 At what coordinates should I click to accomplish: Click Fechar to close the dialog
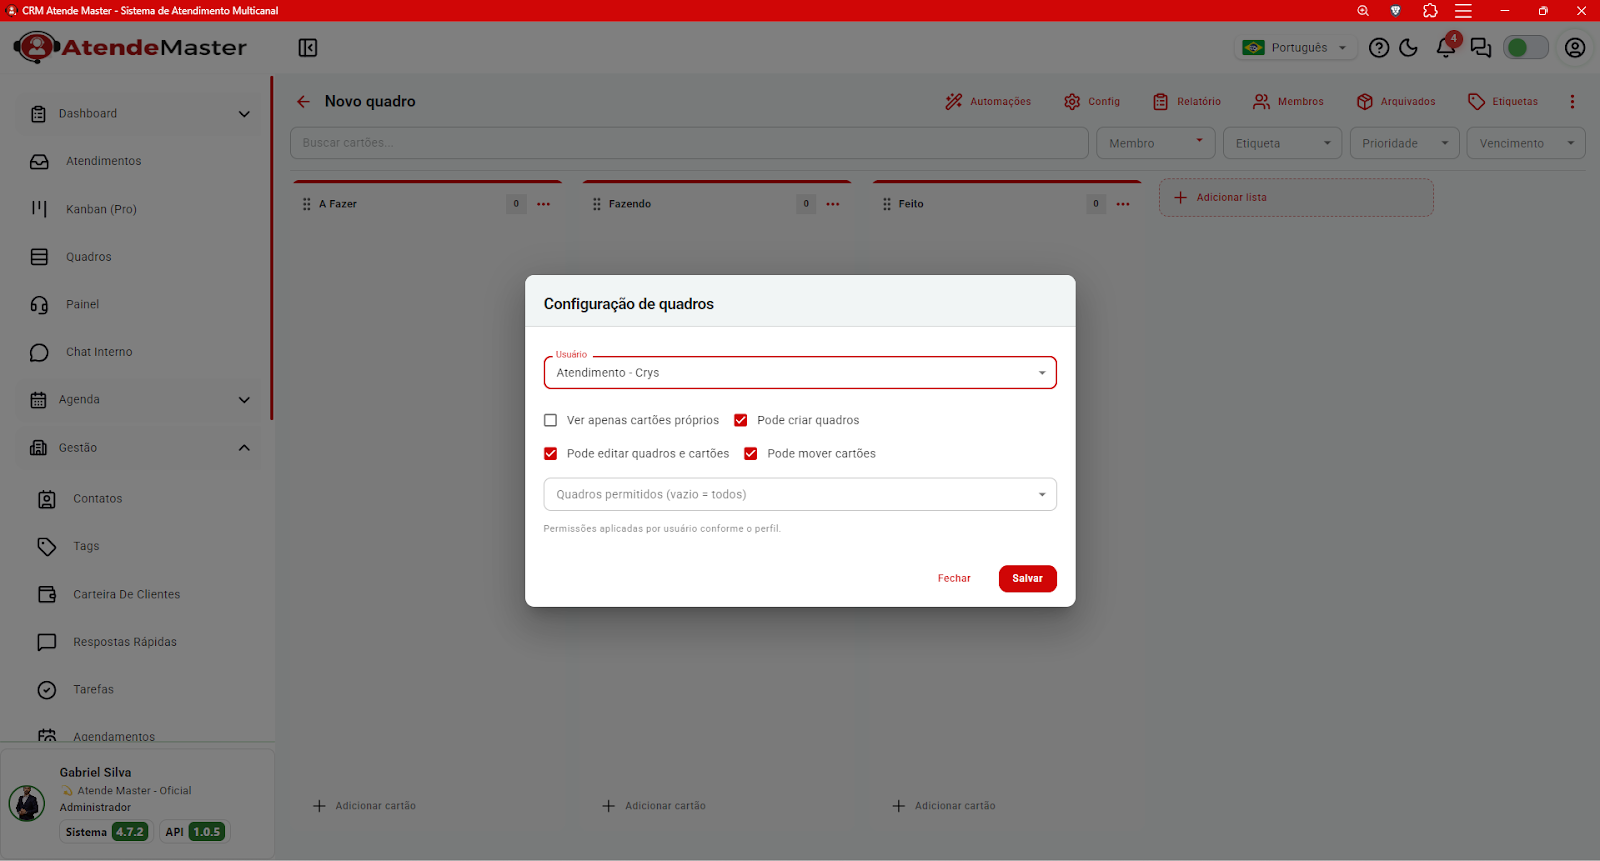click(x=954, y=579)
